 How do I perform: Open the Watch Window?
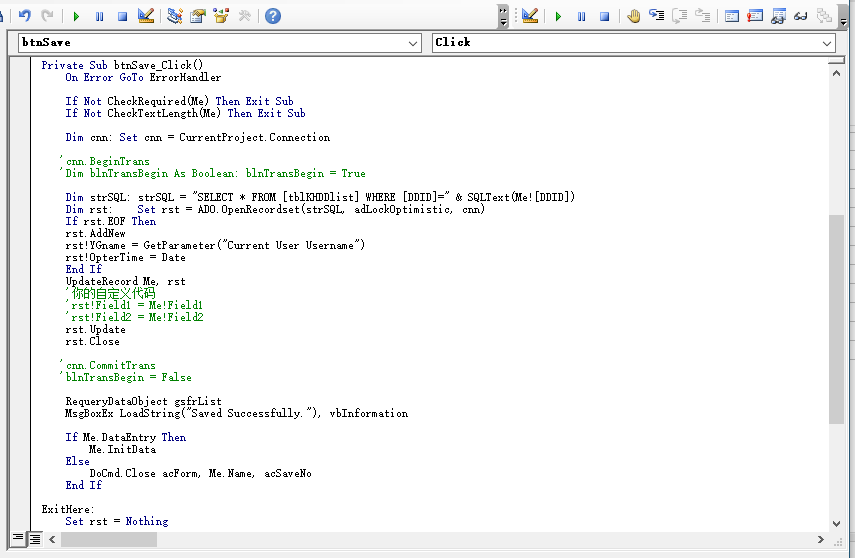(778, 16)
